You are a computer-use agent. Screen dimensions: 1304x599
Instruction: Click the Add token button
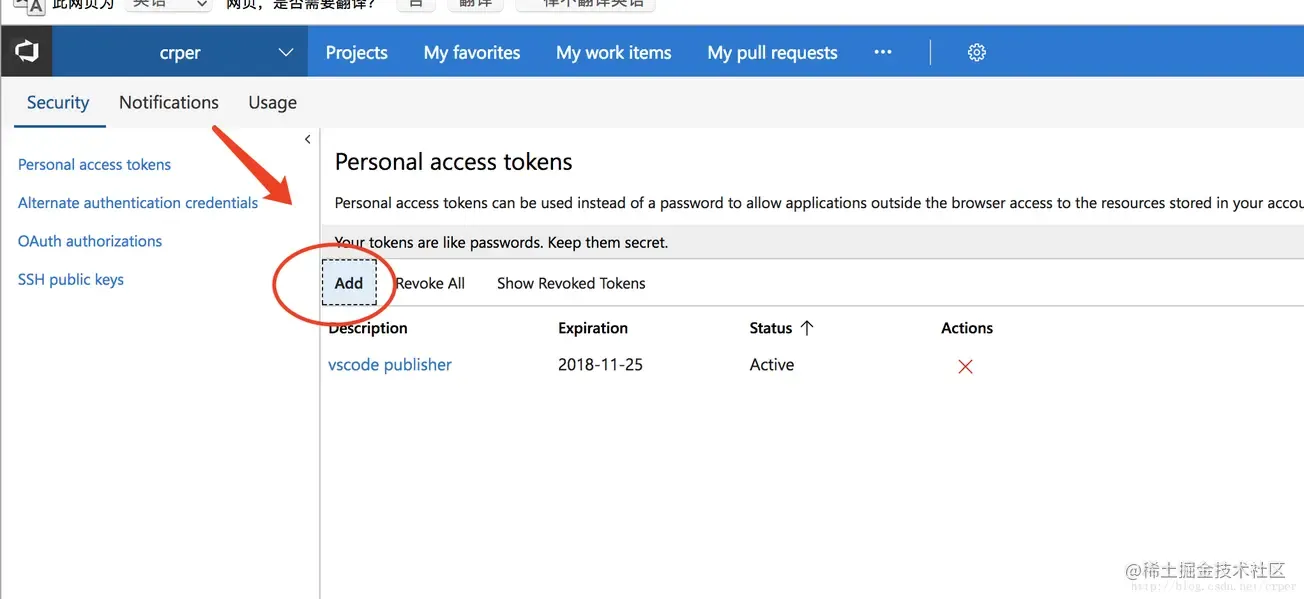(x=349, y=283)
